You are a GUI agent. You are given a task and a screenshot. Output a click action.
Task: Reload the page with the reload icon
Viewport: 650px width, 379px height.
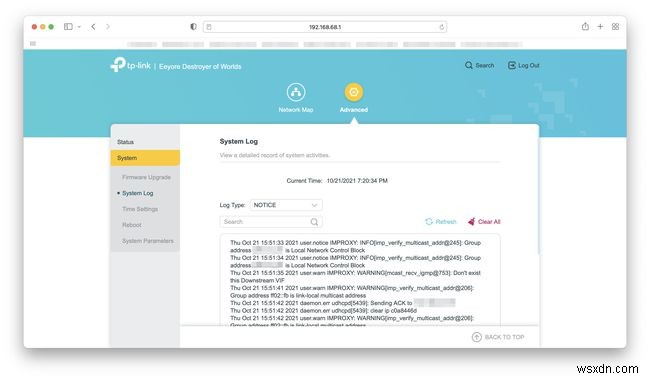tap(441, 27)
